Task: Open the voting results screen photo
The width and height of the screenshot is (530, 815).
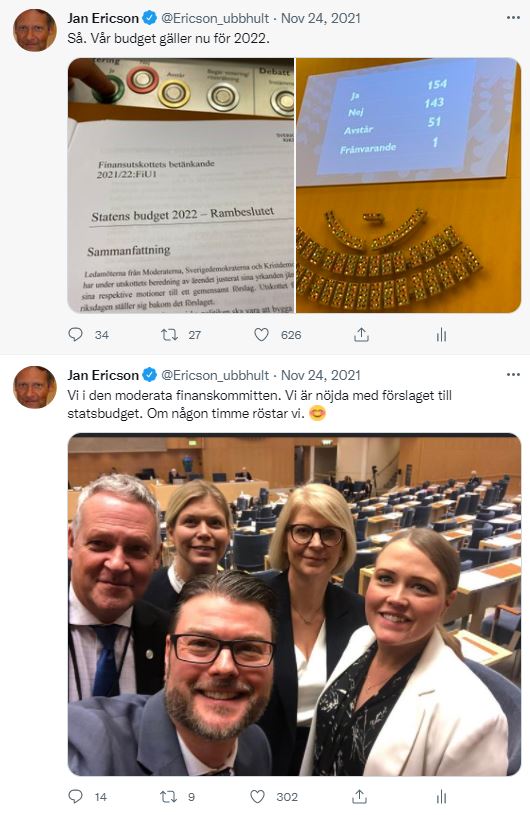Action: 408,185
